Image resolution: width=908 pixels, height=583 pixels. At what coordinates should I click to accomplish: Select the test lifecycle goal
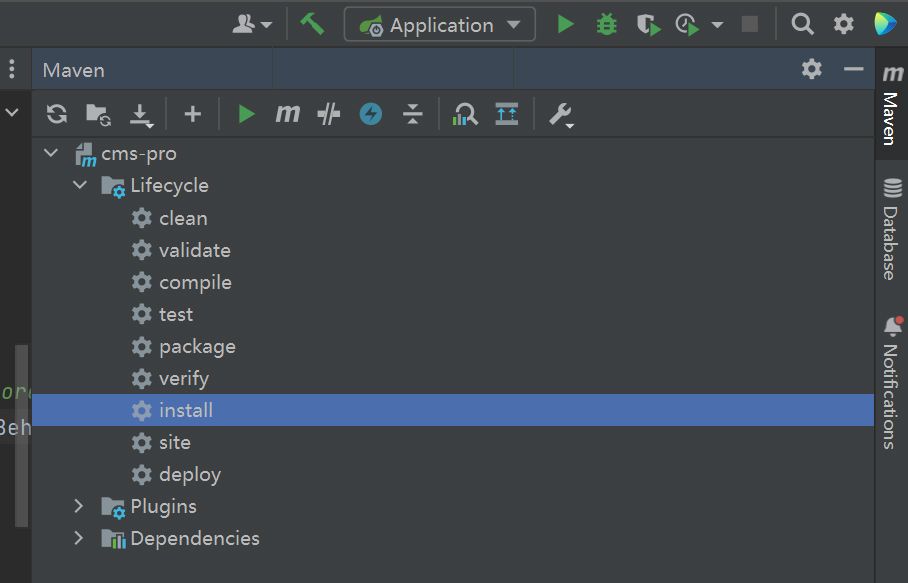176,314
